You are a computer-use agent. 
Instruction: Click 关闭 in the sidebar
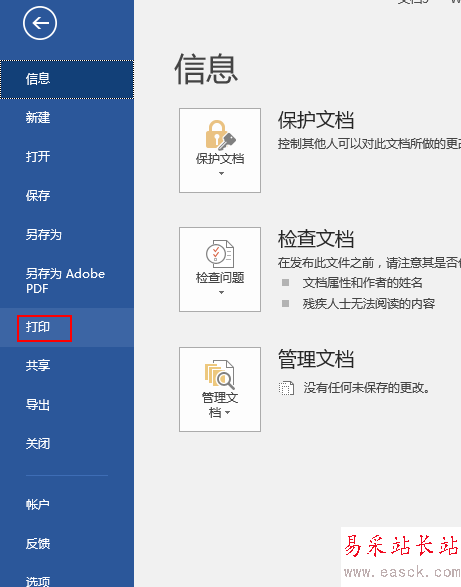point(67,444)
